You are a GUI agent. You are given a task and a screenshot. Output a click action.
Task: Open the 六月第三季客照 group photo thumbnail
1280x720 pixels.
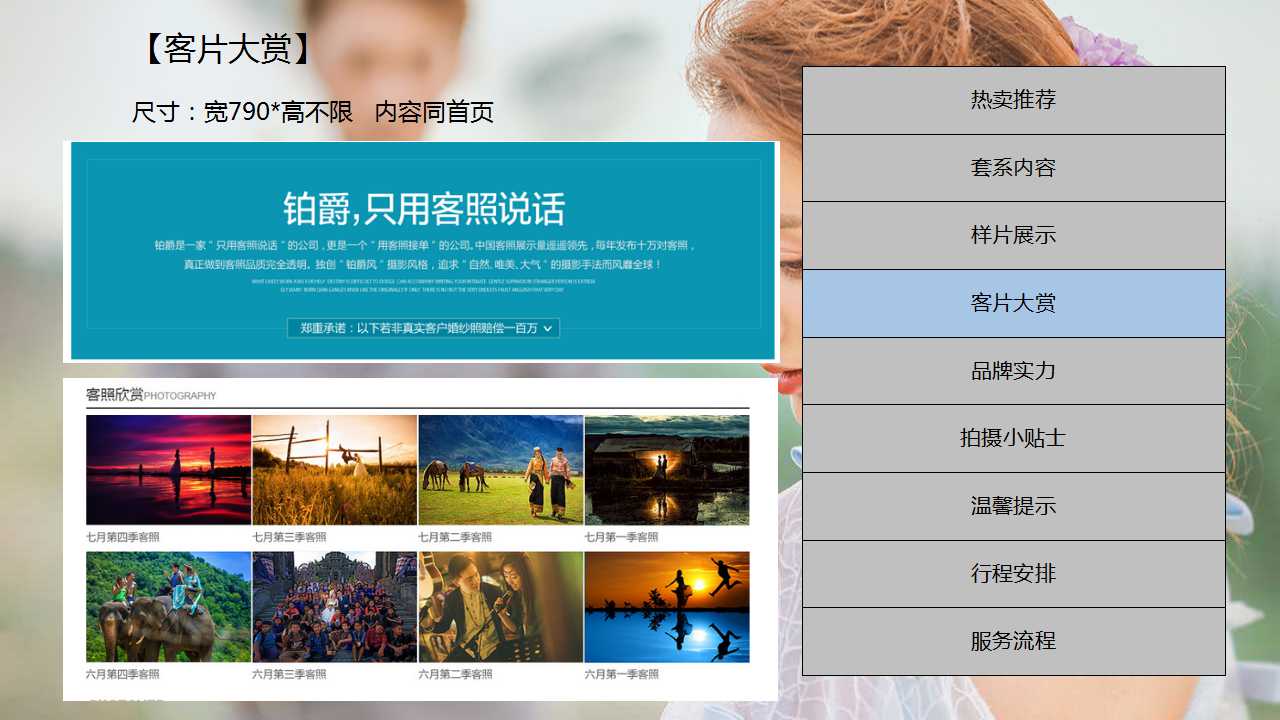coord(334,607)
